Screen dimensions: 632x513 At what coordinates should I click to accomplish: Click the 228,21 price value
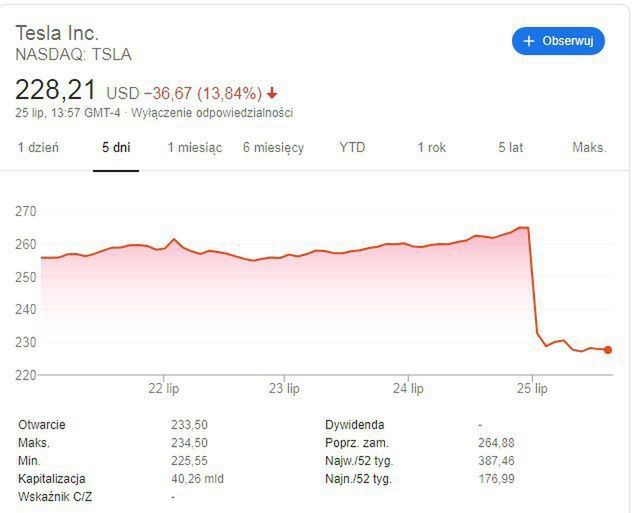click(x=56, y=91)
